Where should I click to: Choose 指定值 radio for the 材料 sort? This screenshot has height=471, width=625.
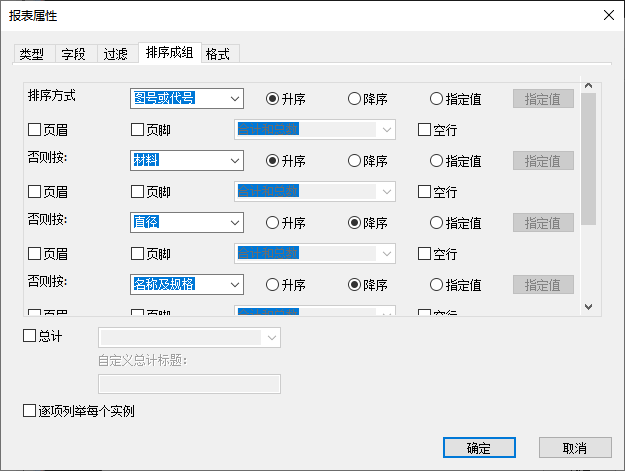click(436, 161)
